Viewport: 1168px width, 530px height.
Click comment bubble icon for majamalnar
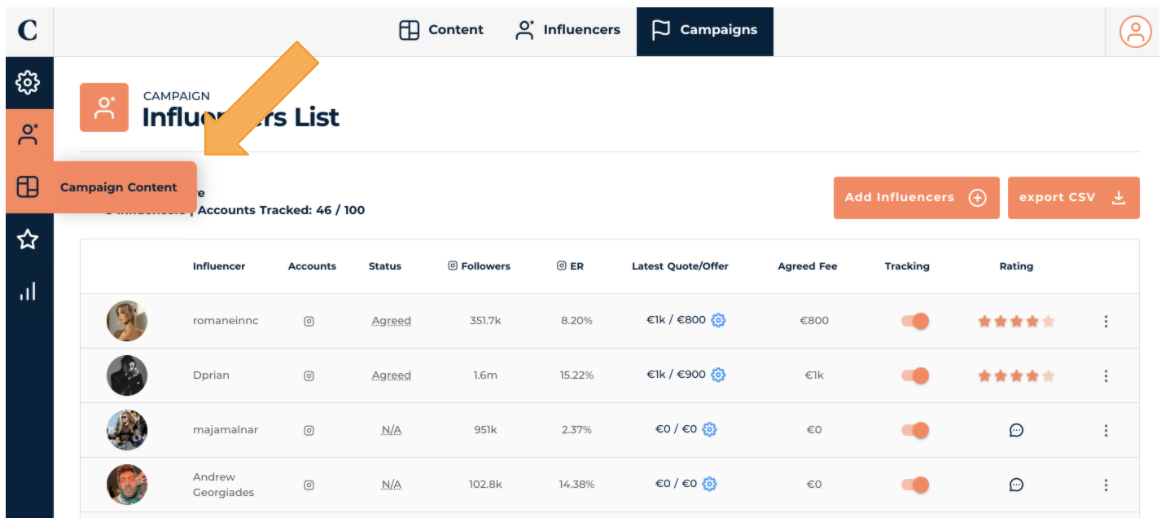point(1016,430)
